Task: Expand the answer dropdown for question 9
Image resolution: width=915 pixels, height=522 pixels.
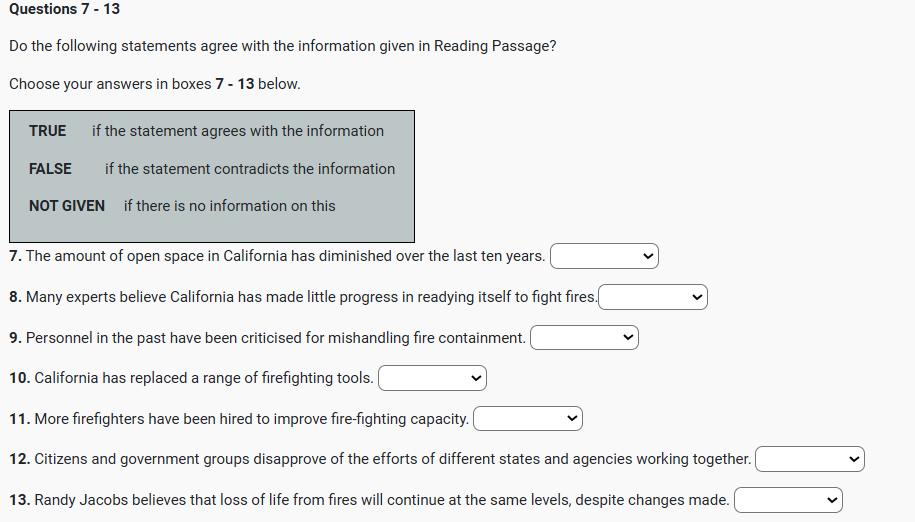Action: [x=584, y=338]
